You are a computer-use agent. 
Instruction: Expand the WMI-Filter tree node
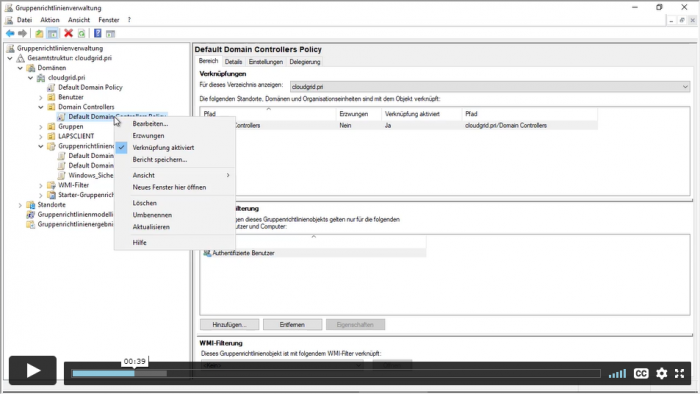coord(41,185)
